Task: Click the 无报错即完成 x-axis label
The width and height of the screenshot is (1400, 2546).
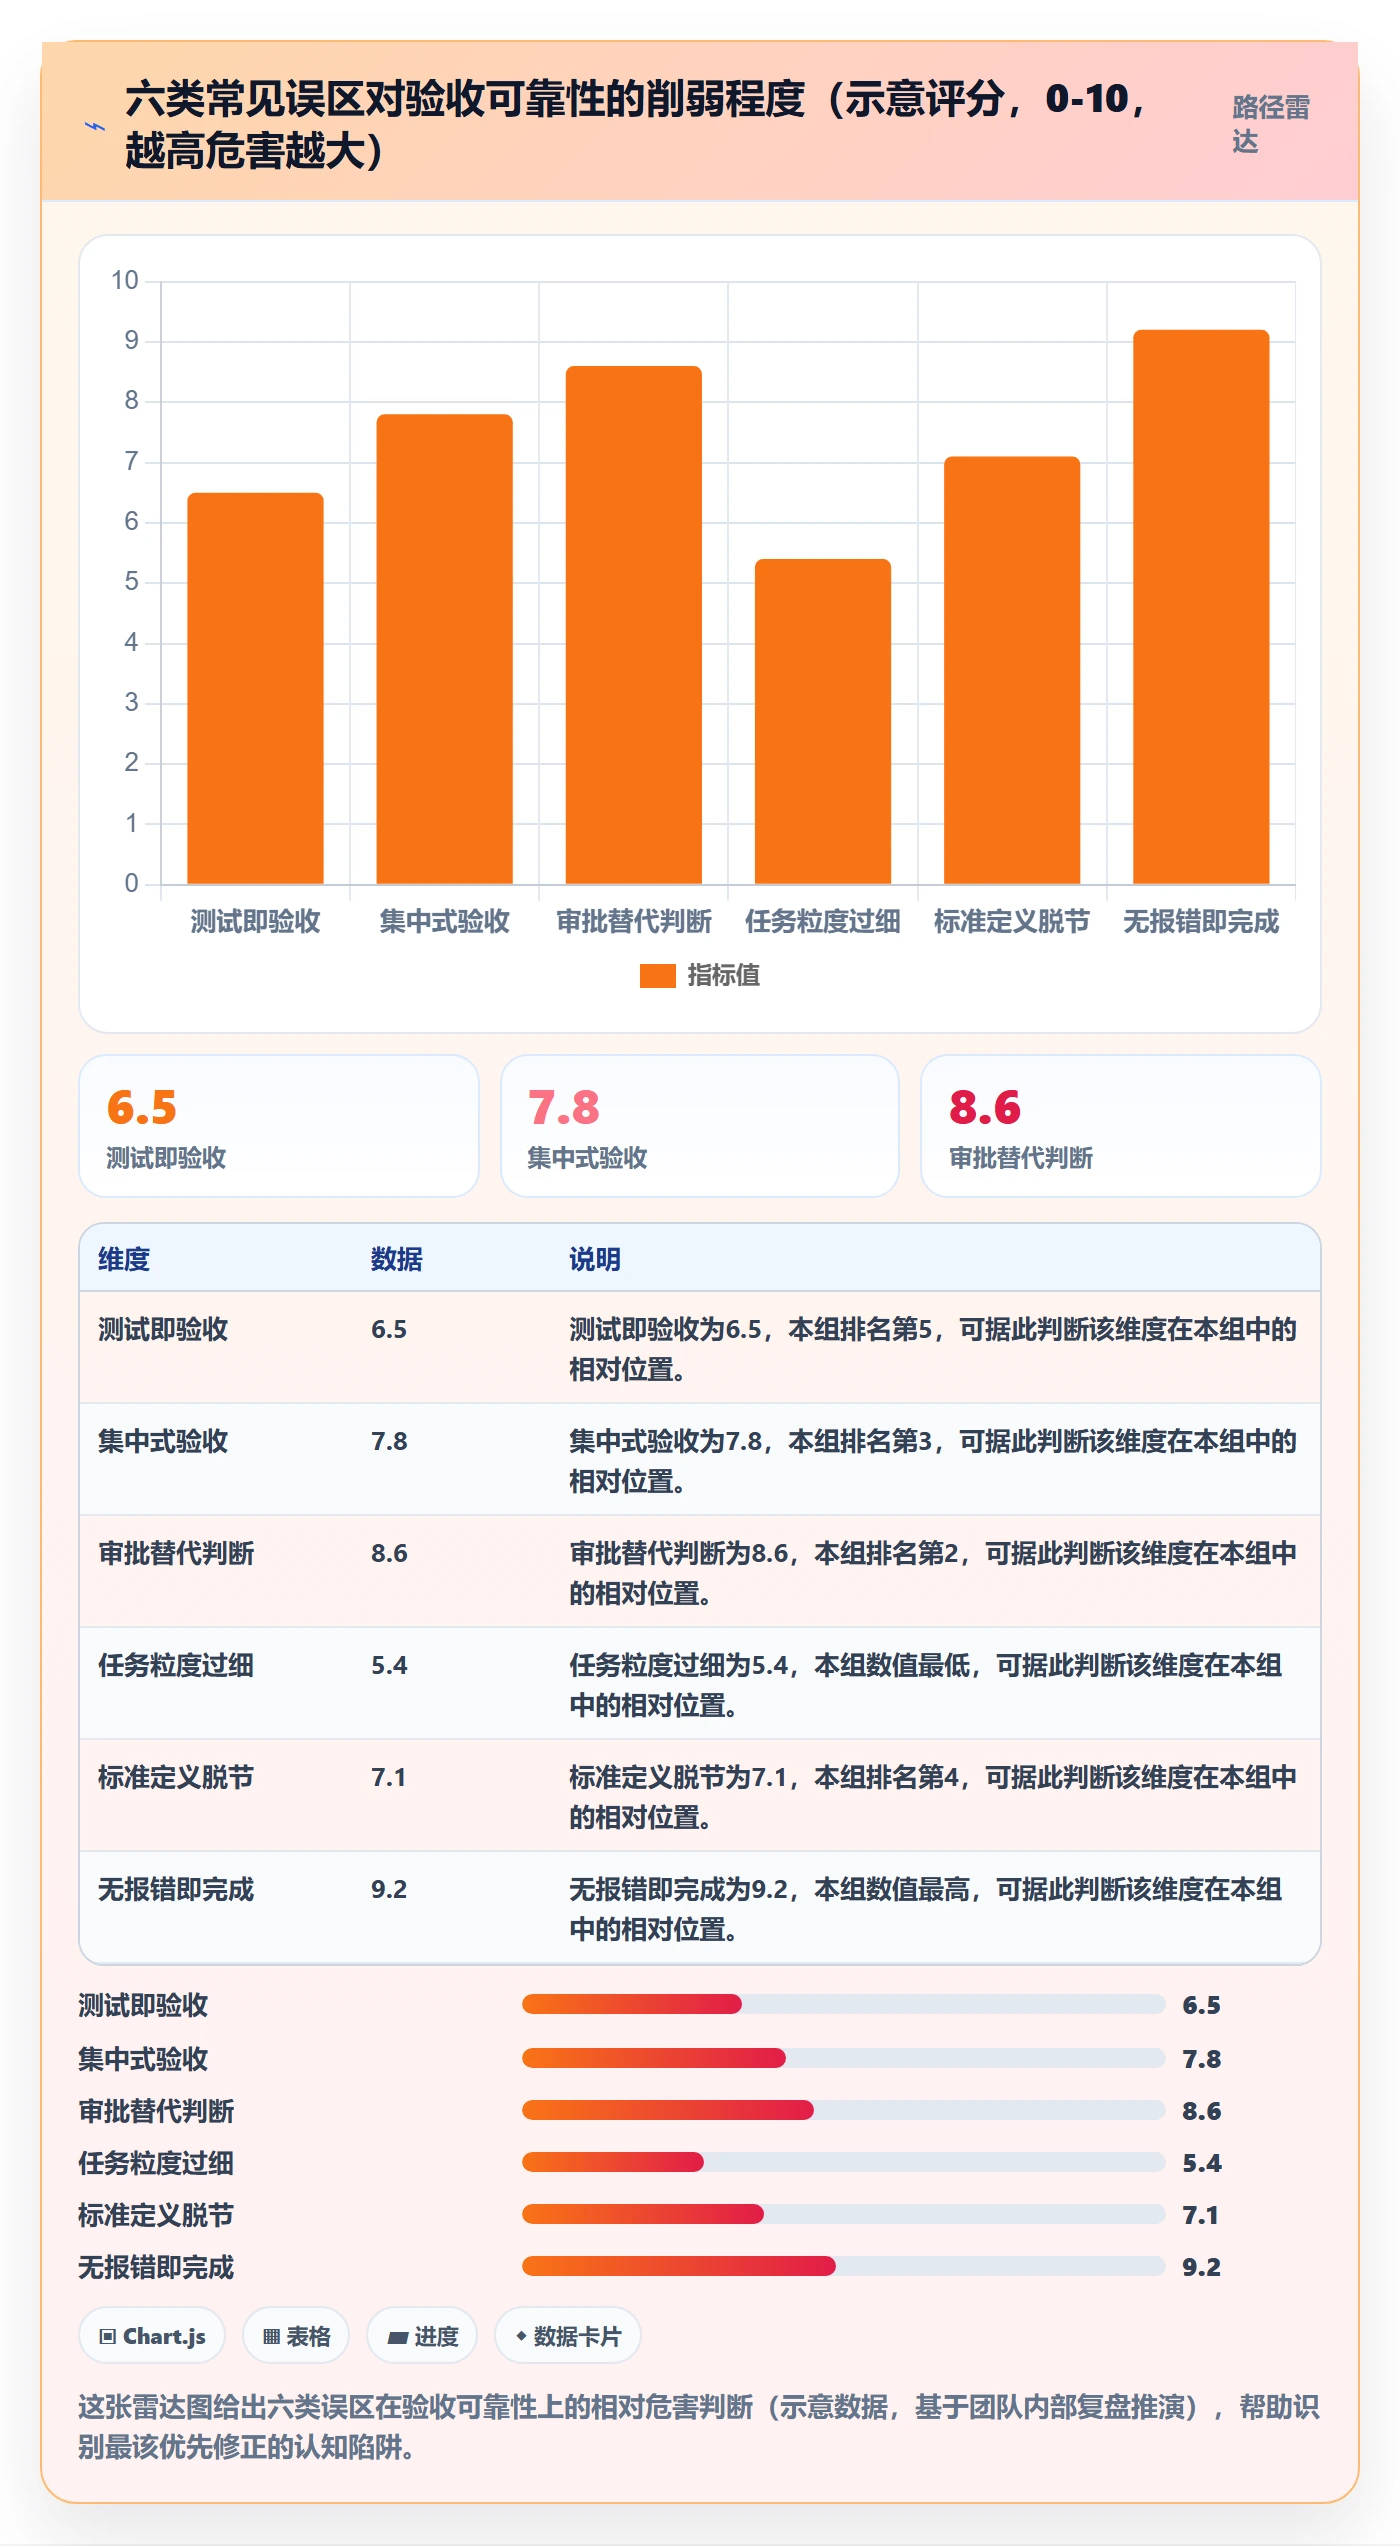Action: 1201,922
